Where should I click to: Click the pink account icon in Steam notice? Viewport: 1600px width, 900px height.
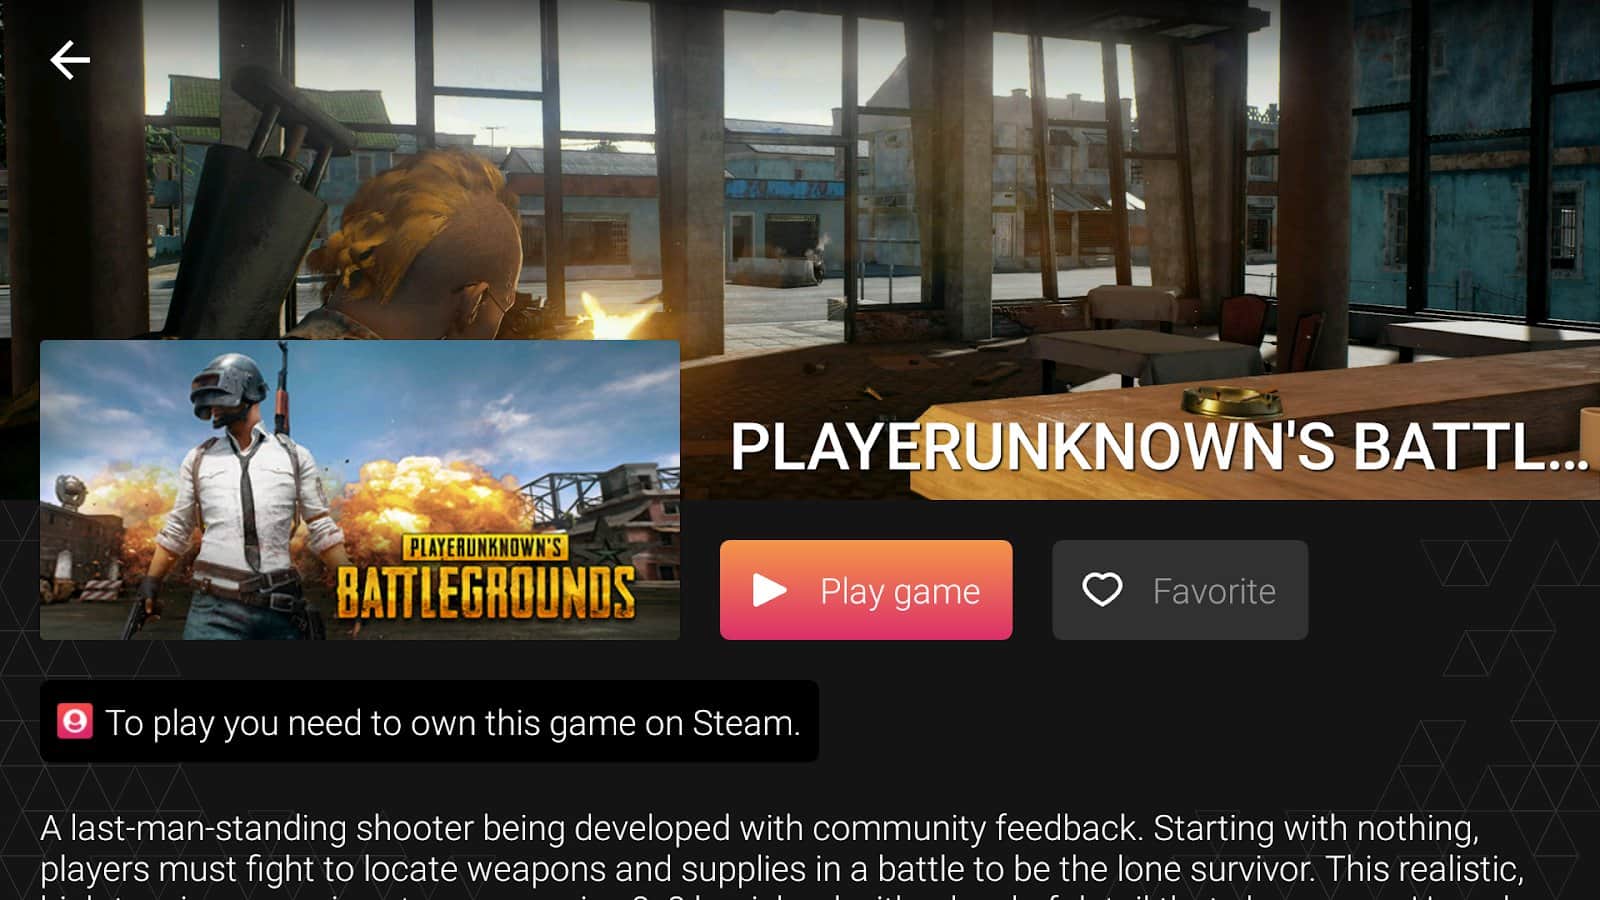75,721
